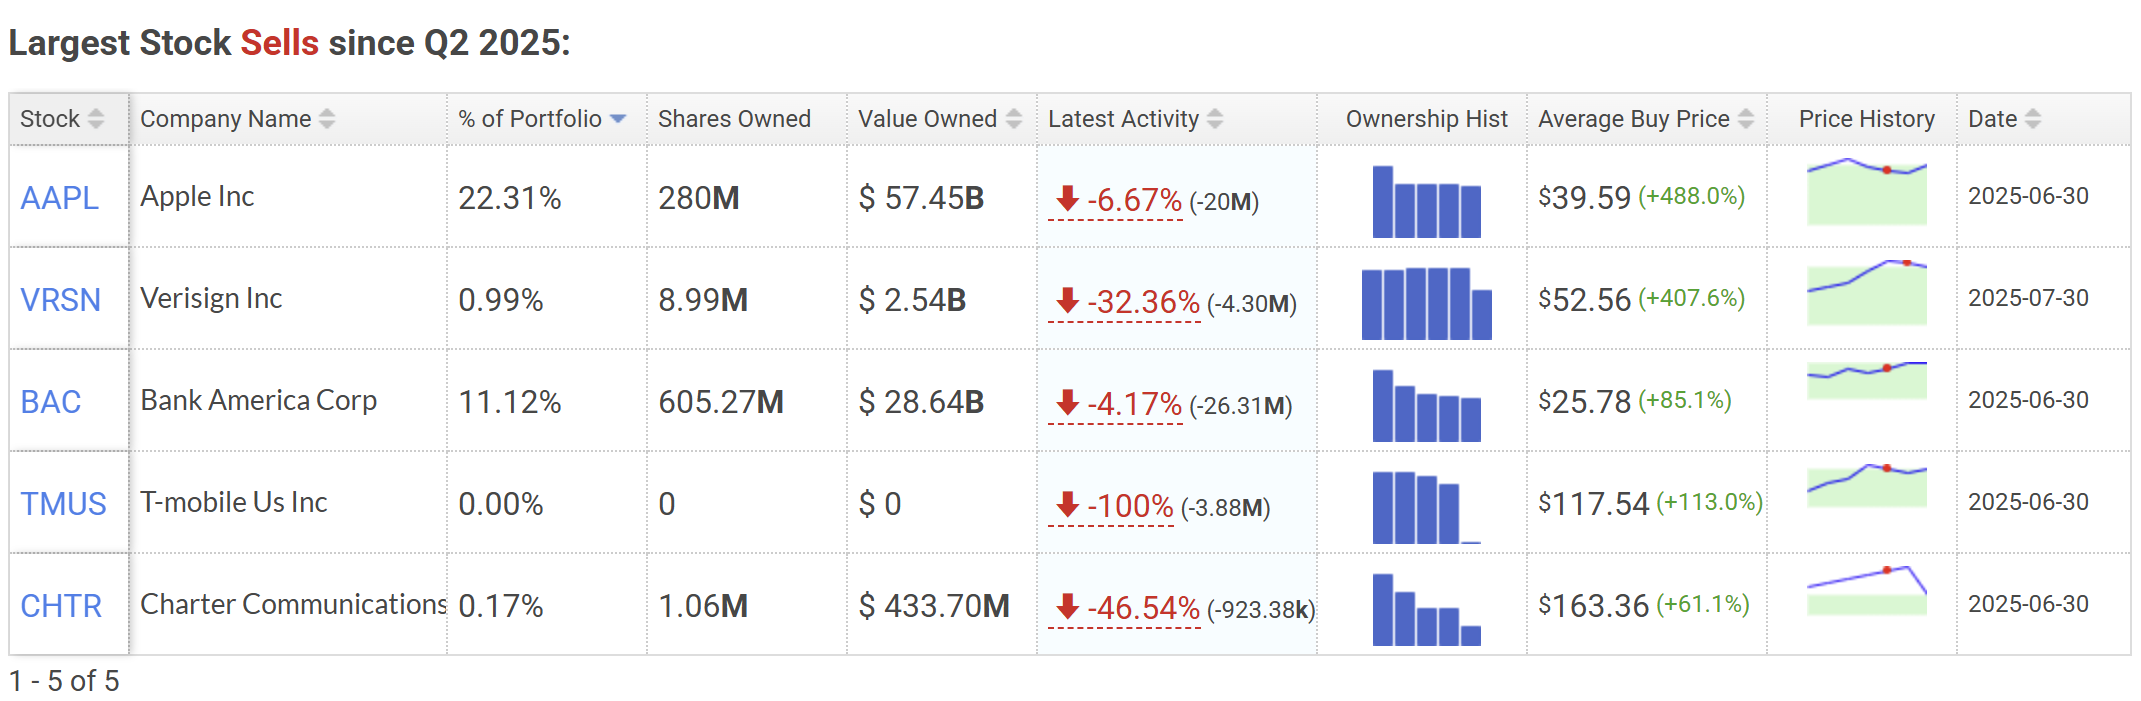
Task: Open the VRSN stock link
Action: pyautogui.click(x=61, y=300)
